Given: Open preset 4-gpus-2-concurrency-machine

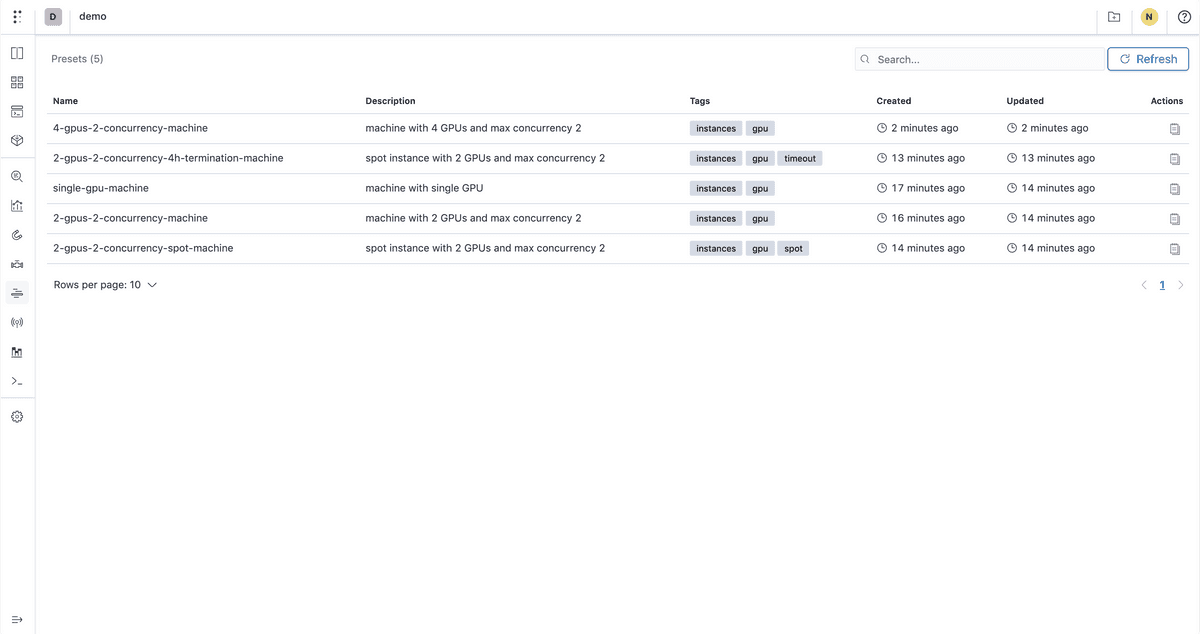Looking at the screenshot, I should pos(130,128).
